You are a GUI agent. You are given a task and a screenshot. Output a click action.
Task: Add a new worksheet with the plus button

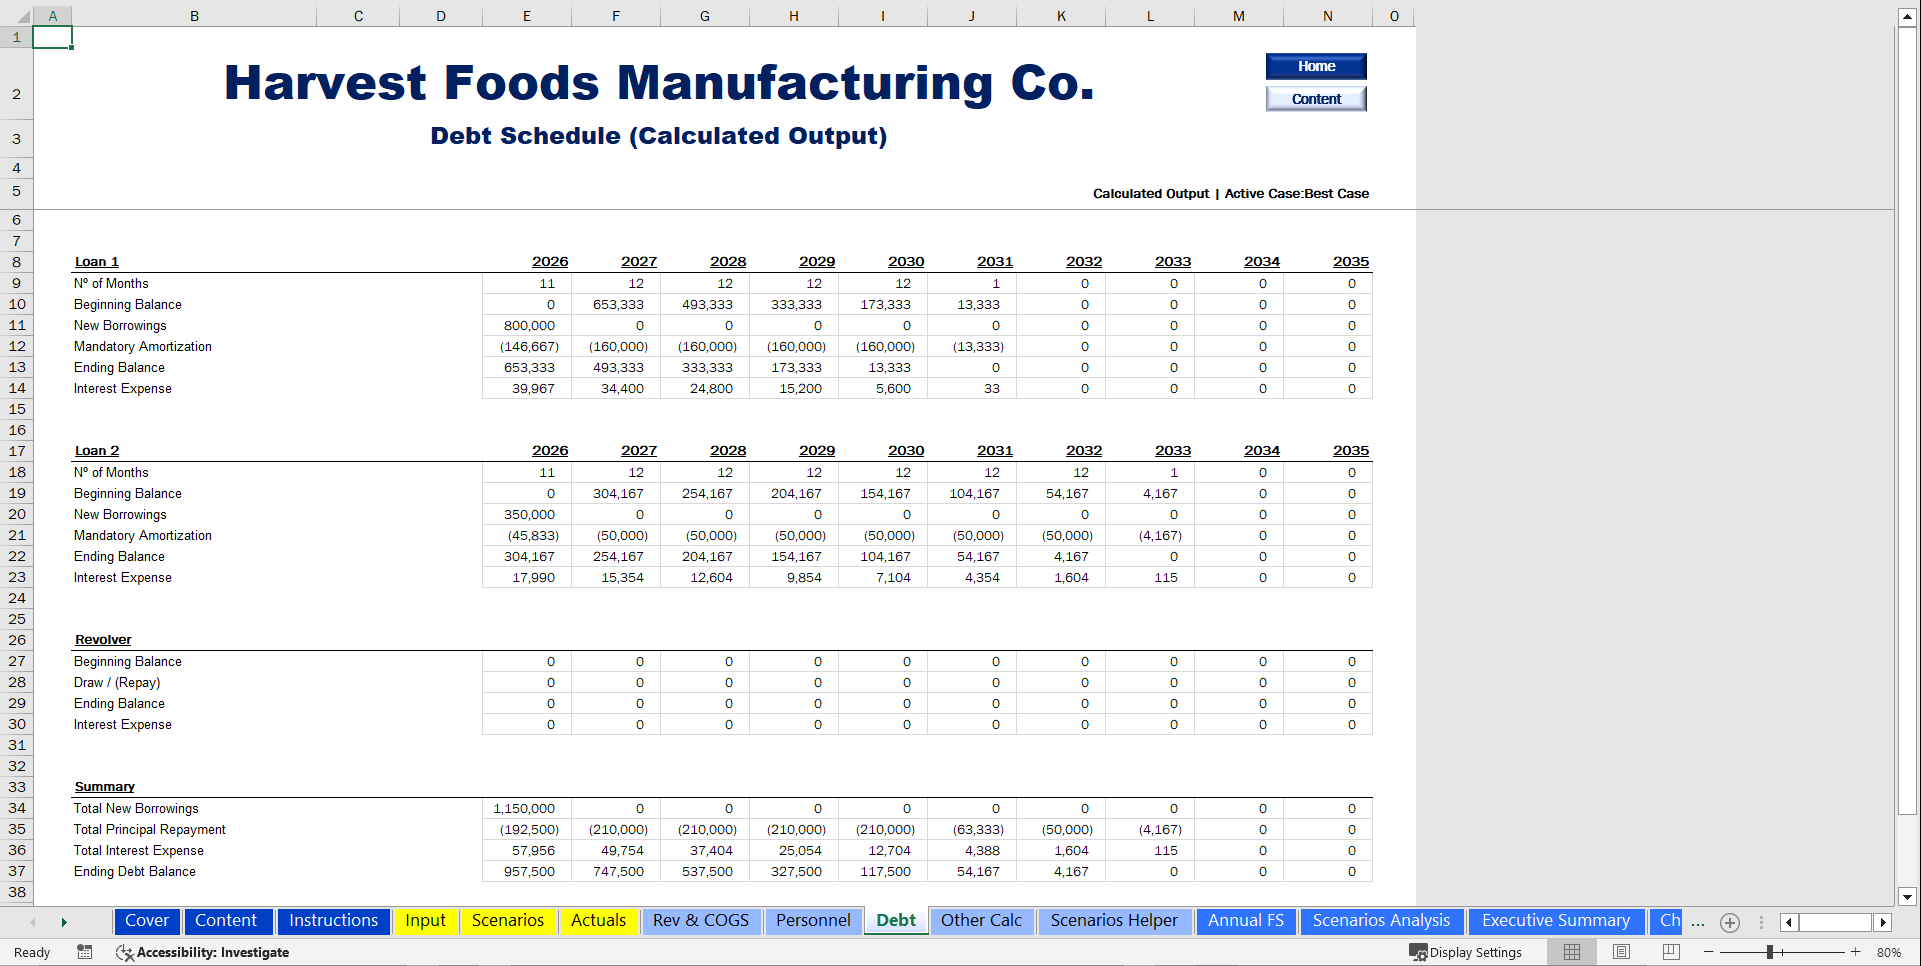click(x=1731, y=923)
